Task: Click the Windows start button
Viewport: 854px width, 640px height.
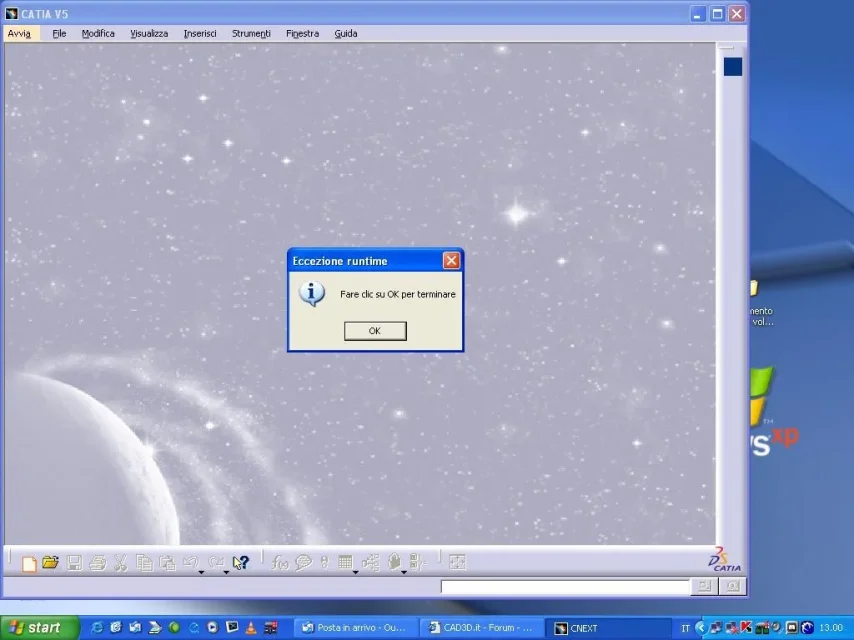Action: (39, 627)
